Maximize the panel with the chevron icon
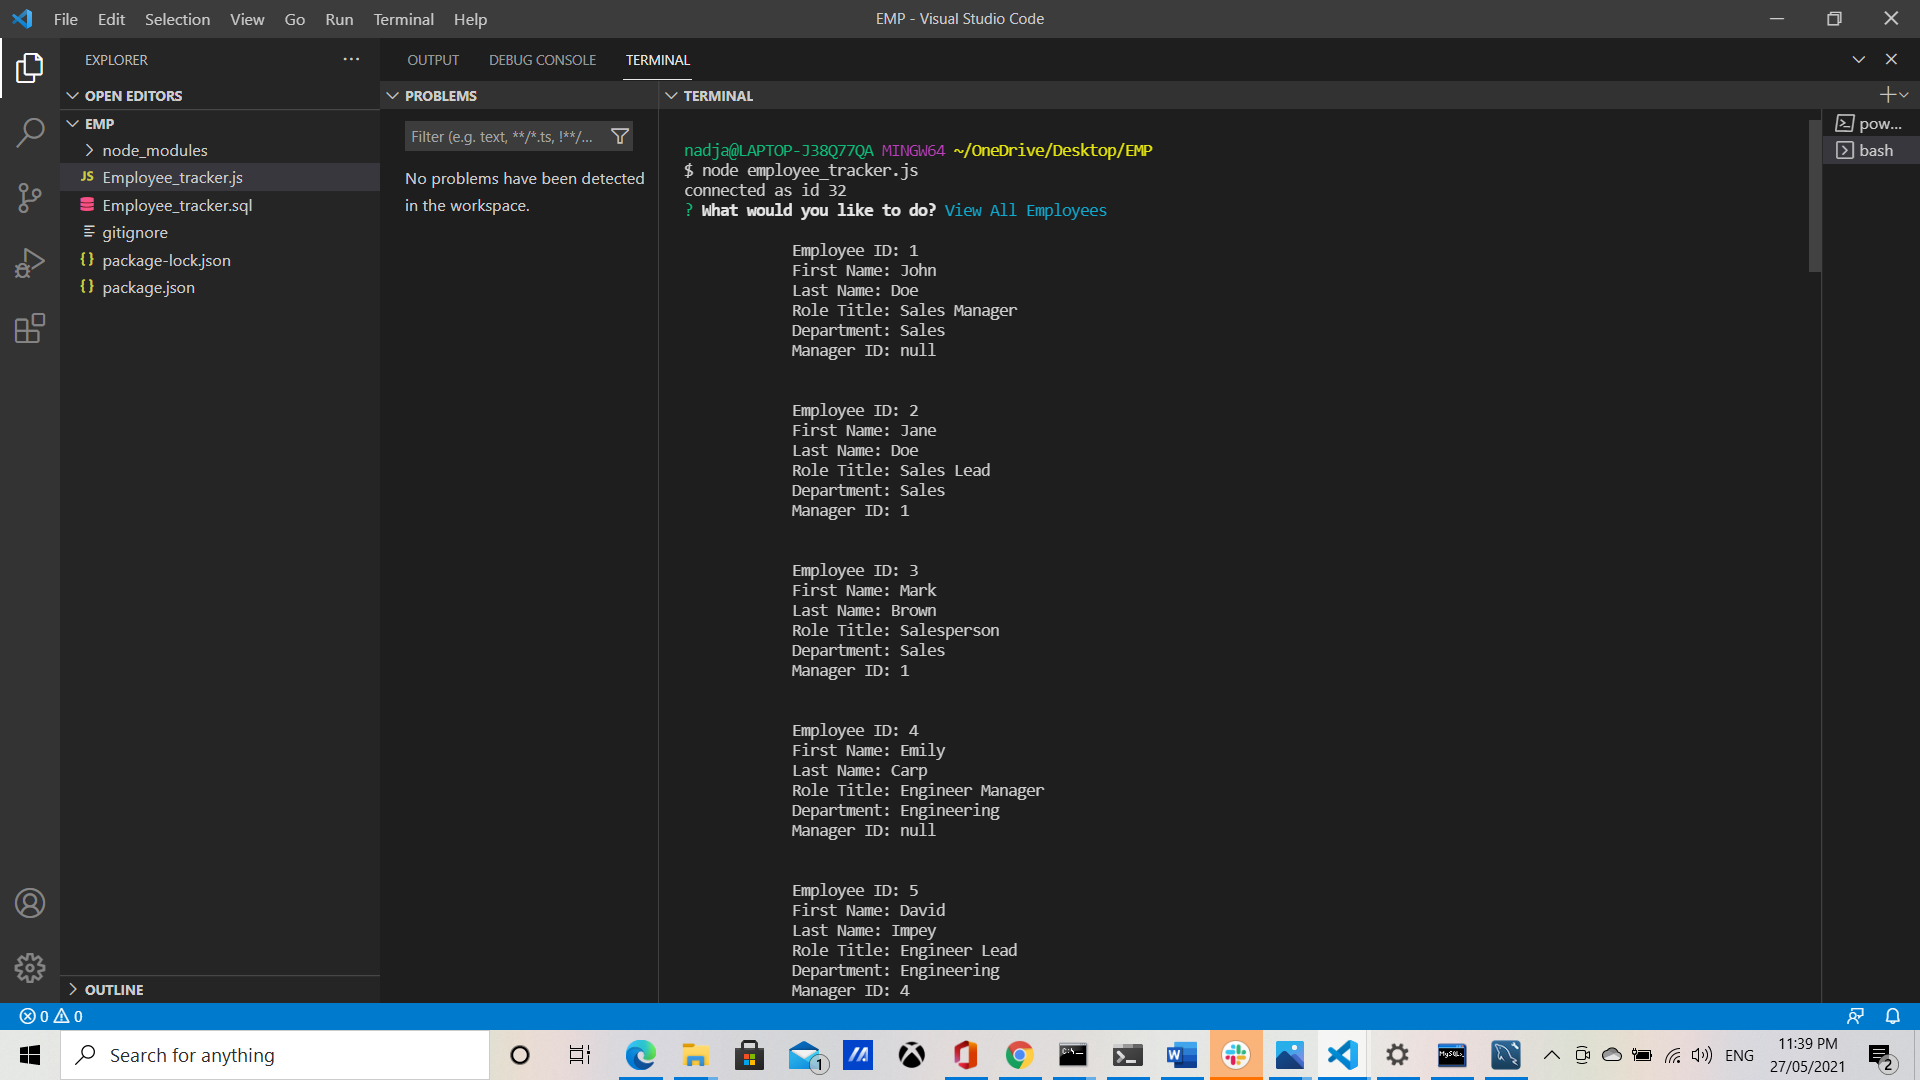 [x=1858, y=59]
